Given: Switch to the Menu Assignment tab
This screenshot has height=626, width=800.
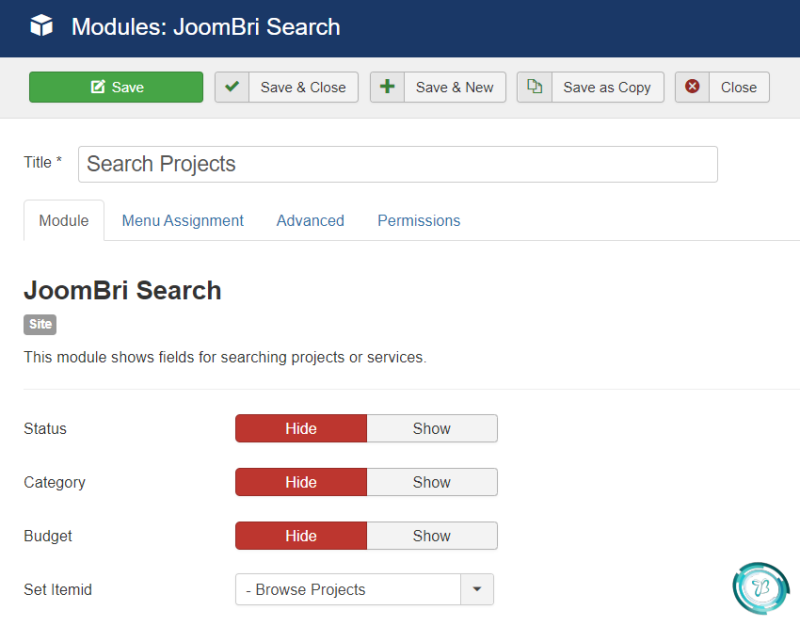Looking at the screenshot, I should coord(183,220).
